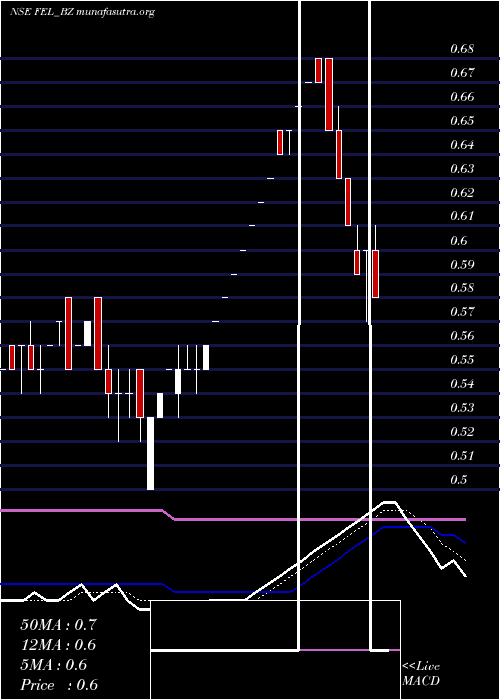This screenshot has height=700, width=500.
Task: Click the 0.62 price axis label
Action: click(462, 193)
